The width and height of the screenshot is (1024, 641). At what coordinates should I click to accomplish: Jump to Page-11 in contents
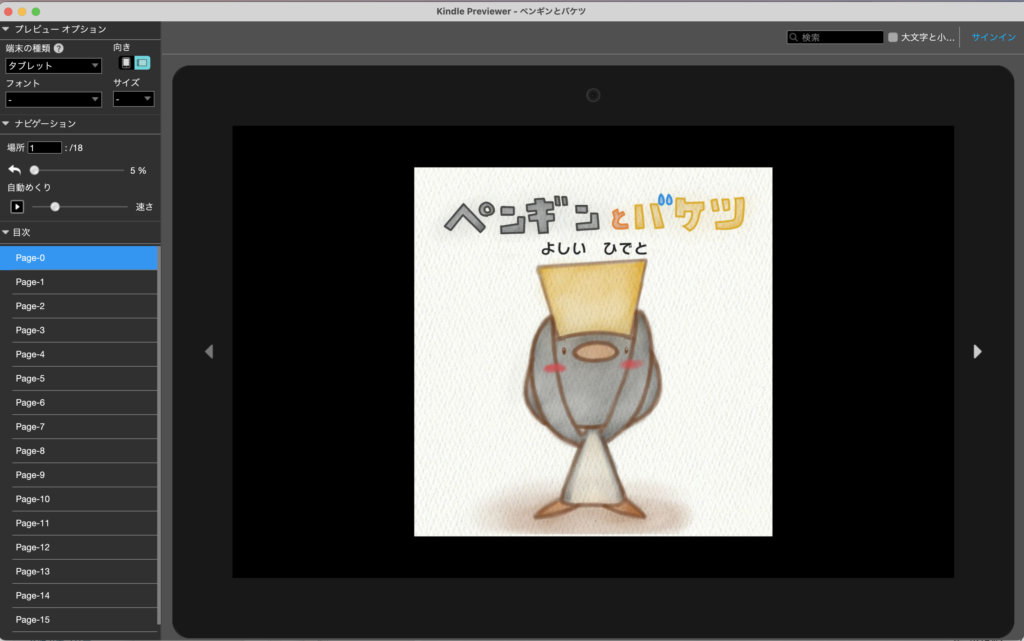(78, 524)
